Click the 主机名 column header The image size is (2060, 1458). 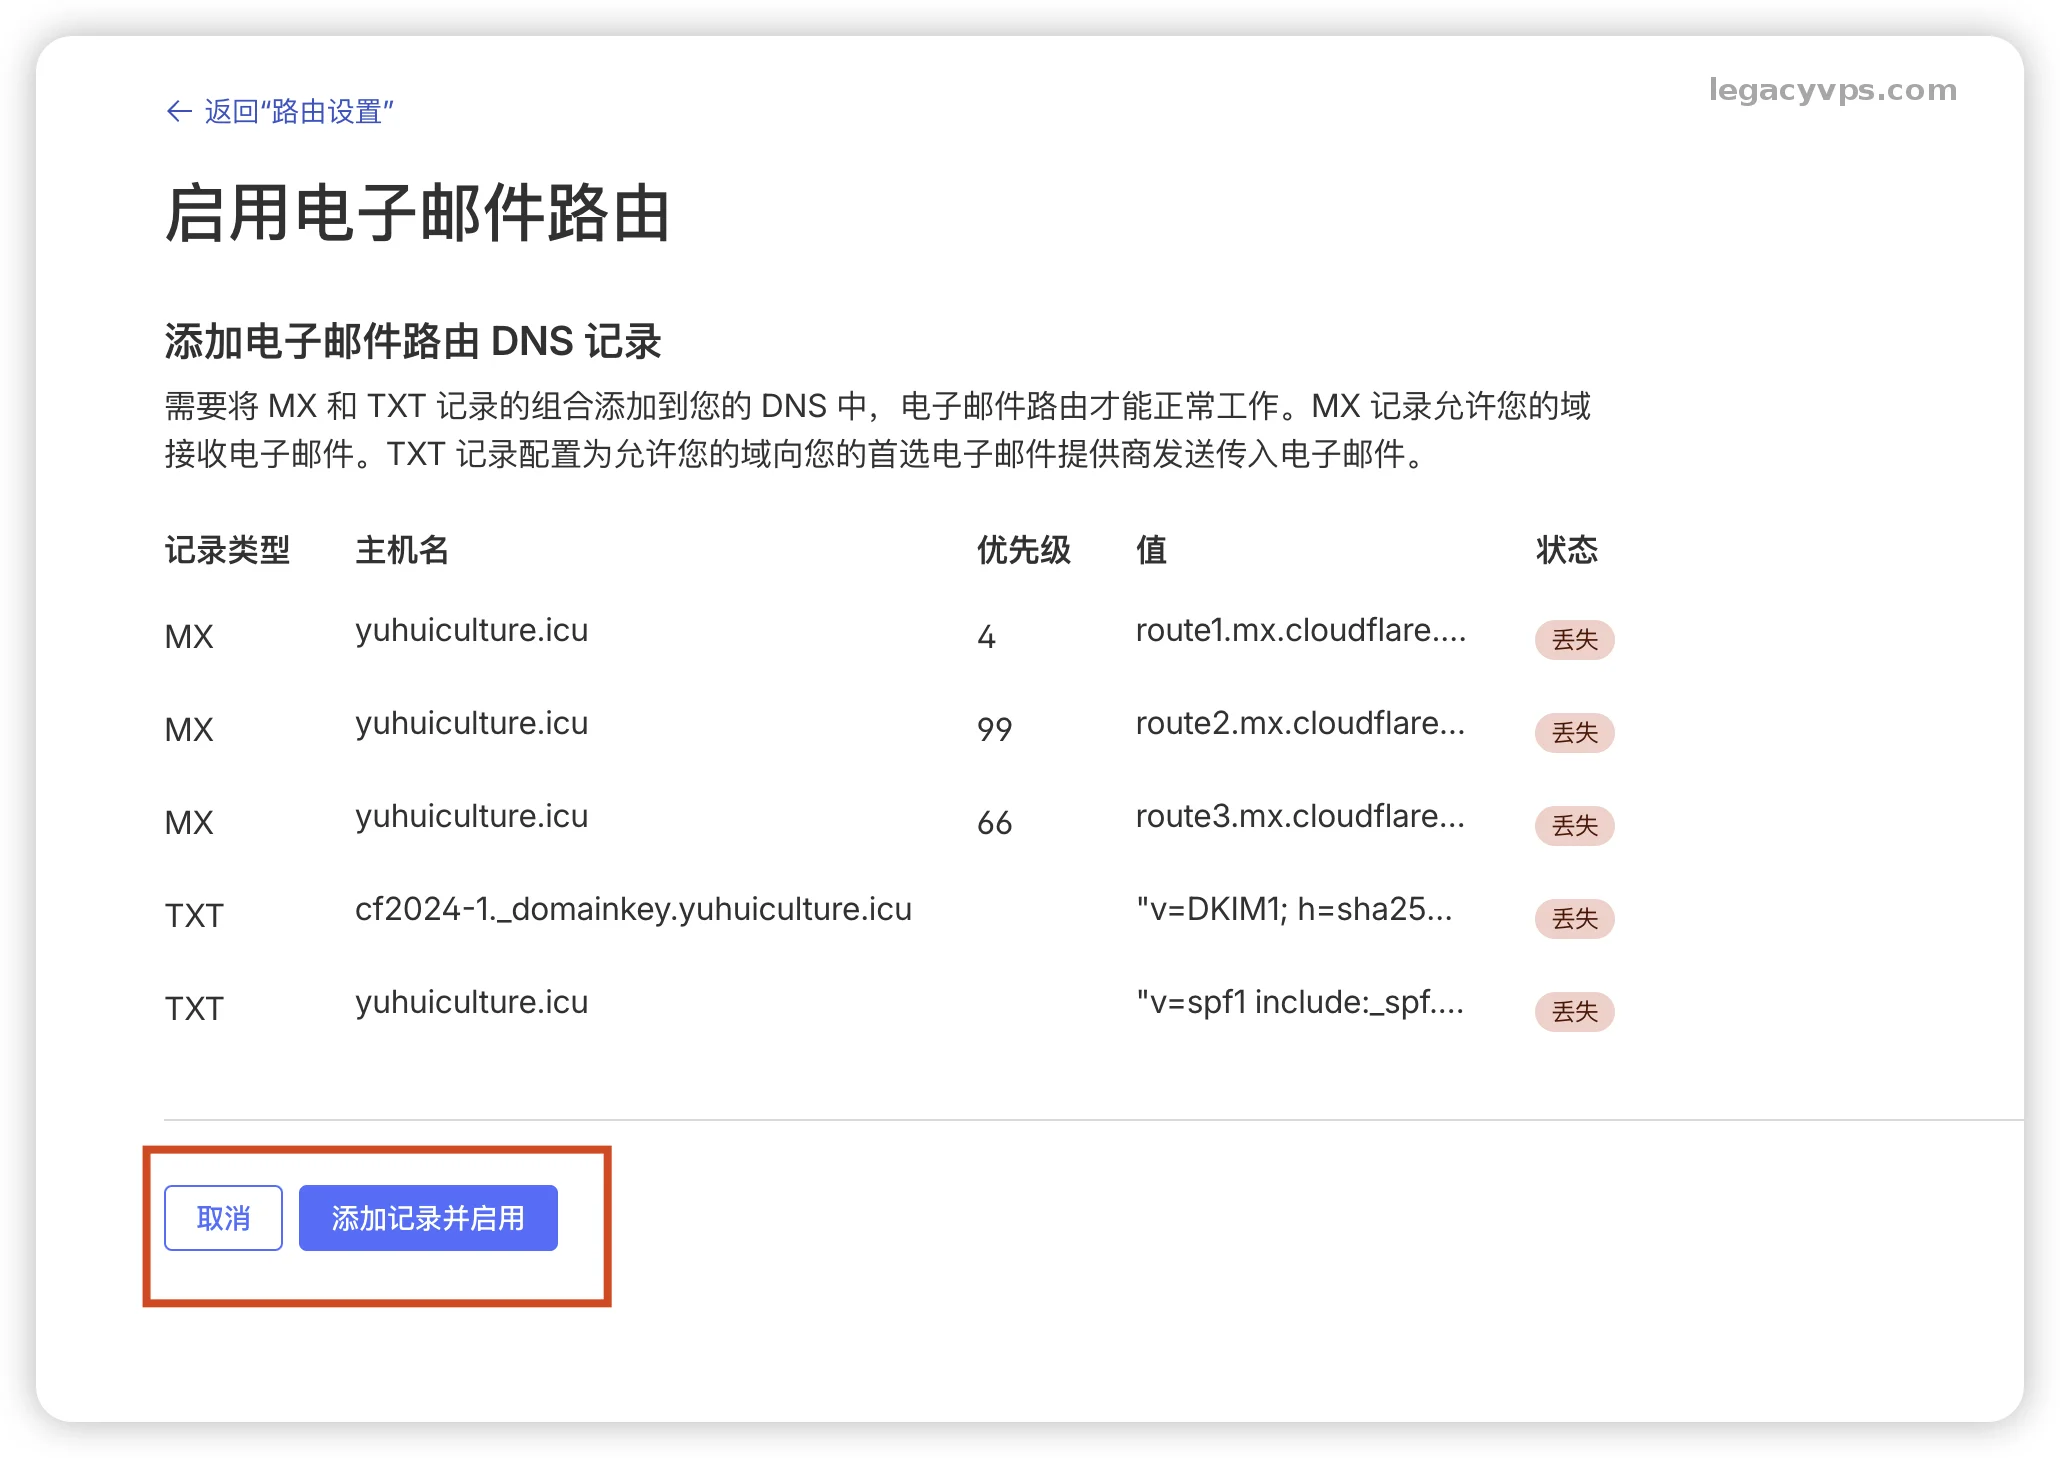pyautogui.click(x=402, y=549)
